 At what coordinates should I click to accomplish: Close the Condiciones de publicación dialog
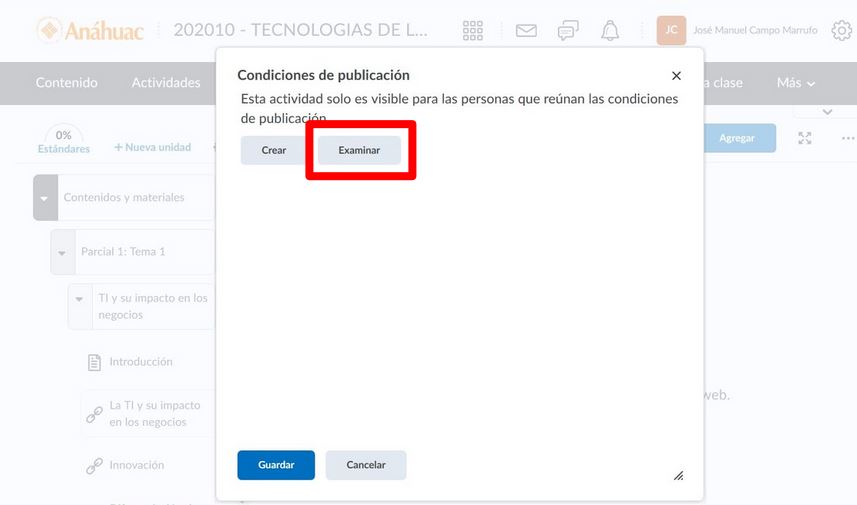(x=676, y=76)
